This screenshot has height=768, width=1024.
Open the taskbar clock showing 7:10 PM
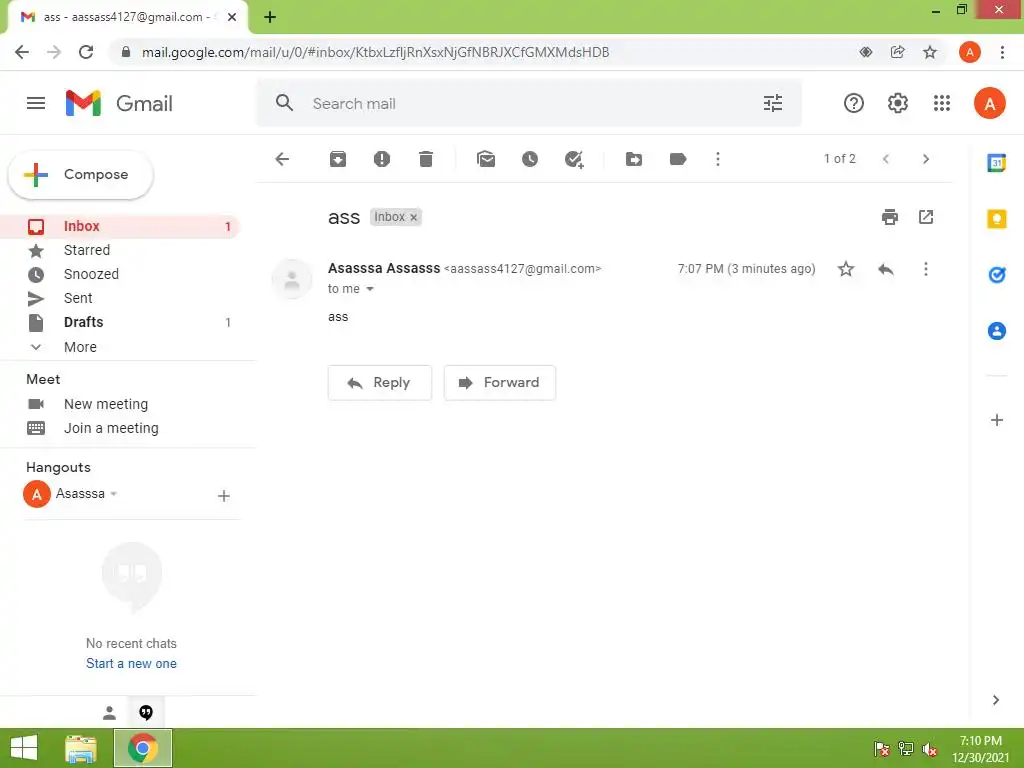pyautogui.click(x=981, y=748)
